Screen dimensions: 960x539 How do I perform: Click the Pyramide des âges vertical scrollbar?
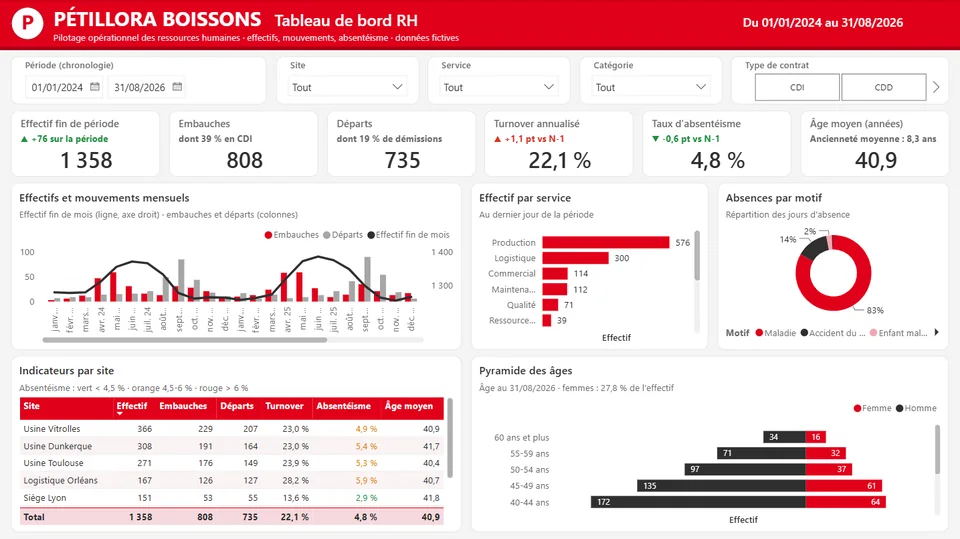pyautogui.click(x=937, y=449)
